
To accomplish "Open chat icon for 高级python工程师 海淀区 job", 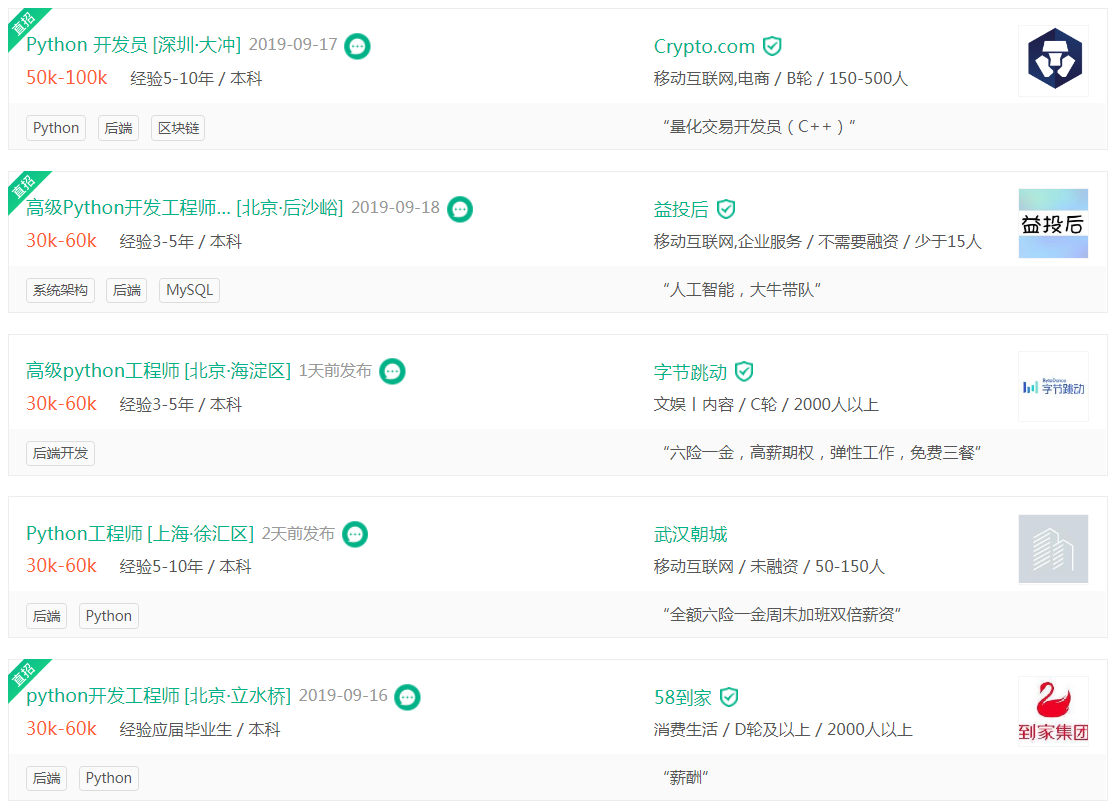I will pyautogui.click(x=392, y=371).
